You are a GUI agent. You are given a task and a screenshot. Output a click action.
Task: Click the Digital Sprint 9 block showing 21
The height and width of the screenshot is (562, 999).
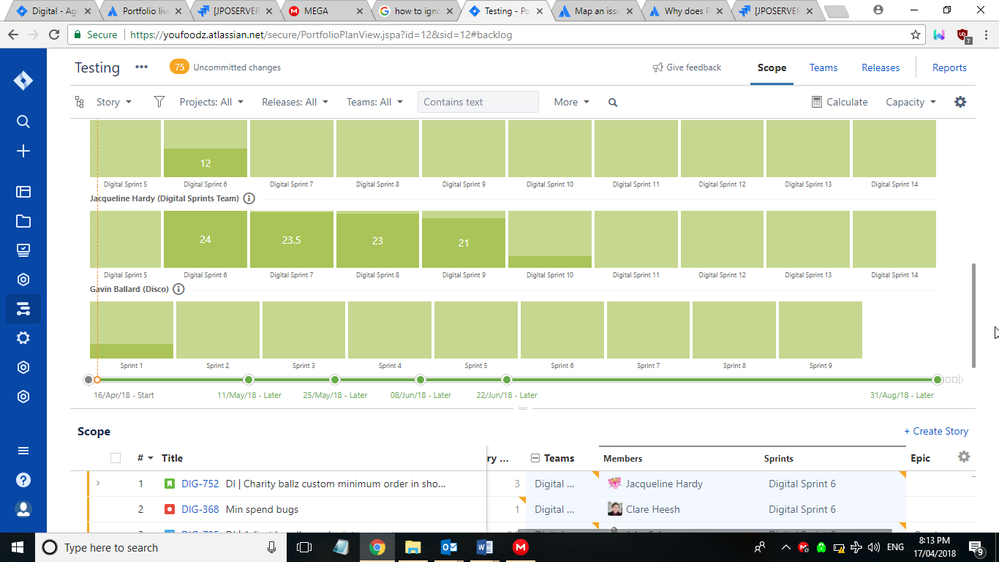click(x=463, y=239)
